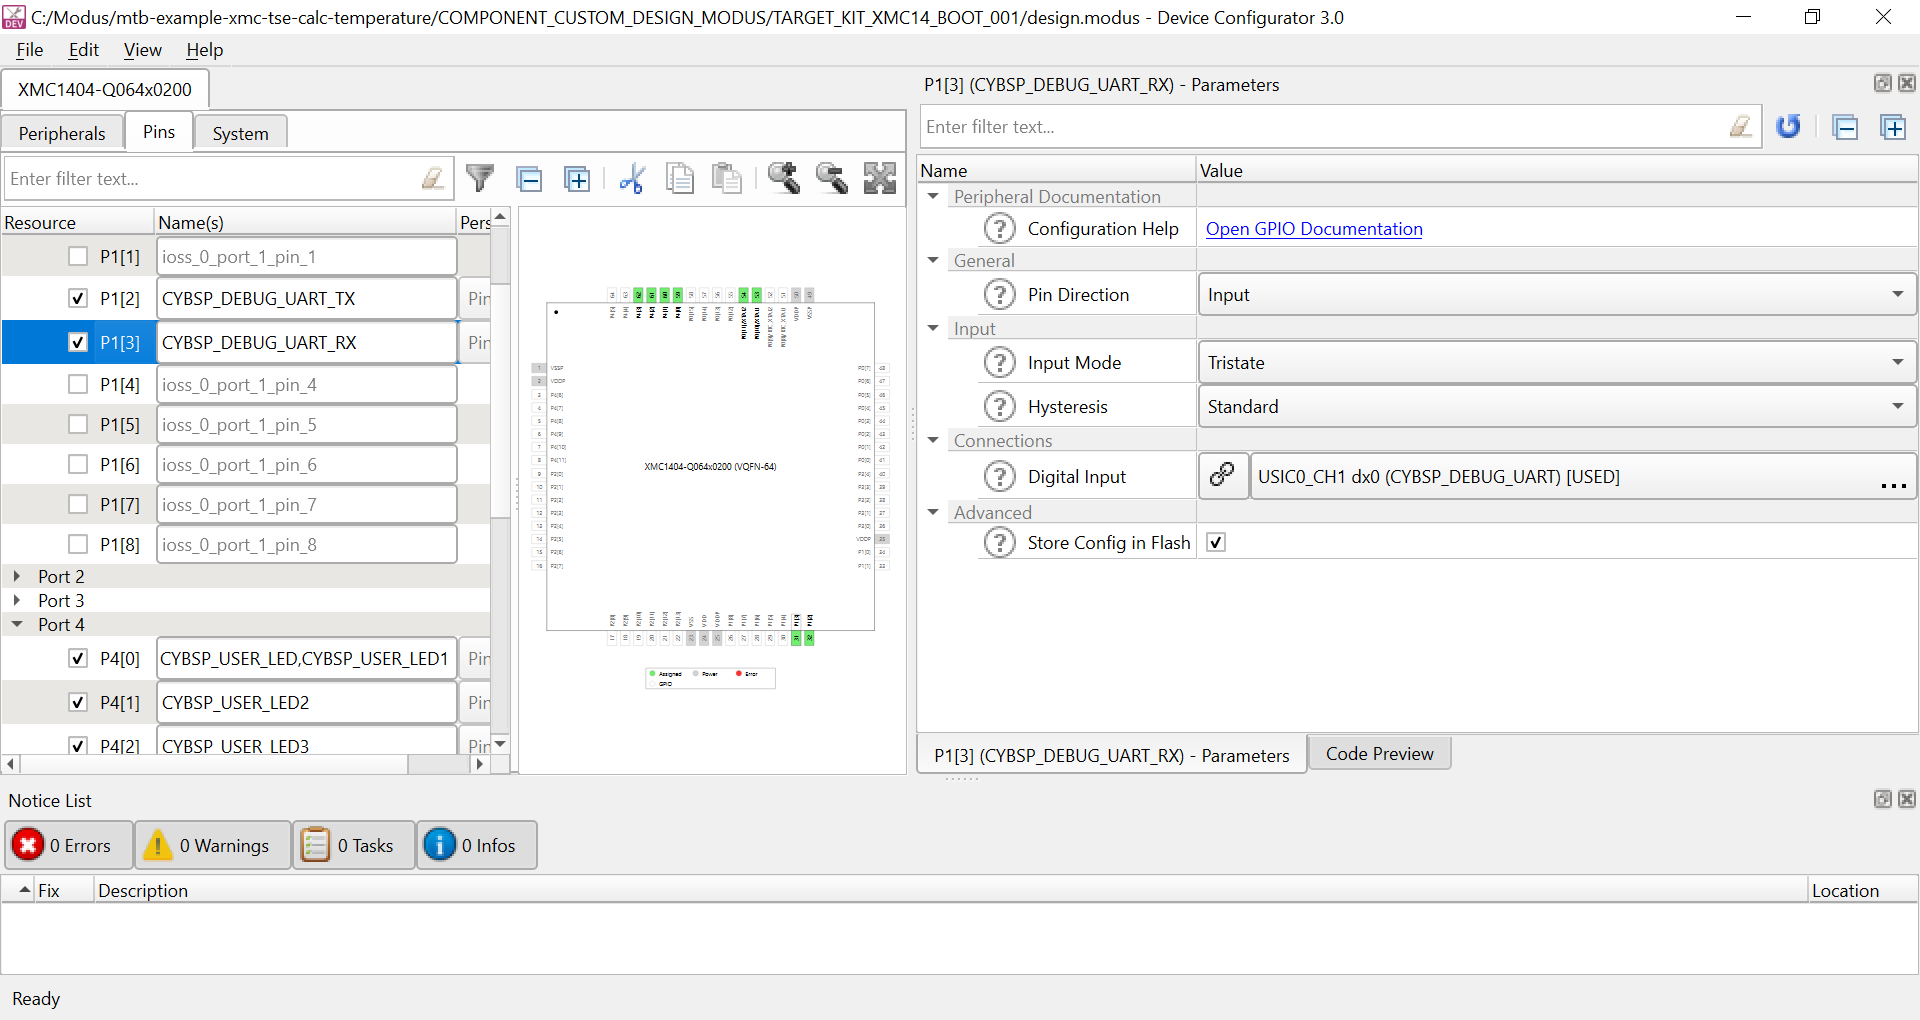Viewport: 1920px width, 1020px height.
Task: Disable the P4[1] pin checkbox
Action: (78, 702)
